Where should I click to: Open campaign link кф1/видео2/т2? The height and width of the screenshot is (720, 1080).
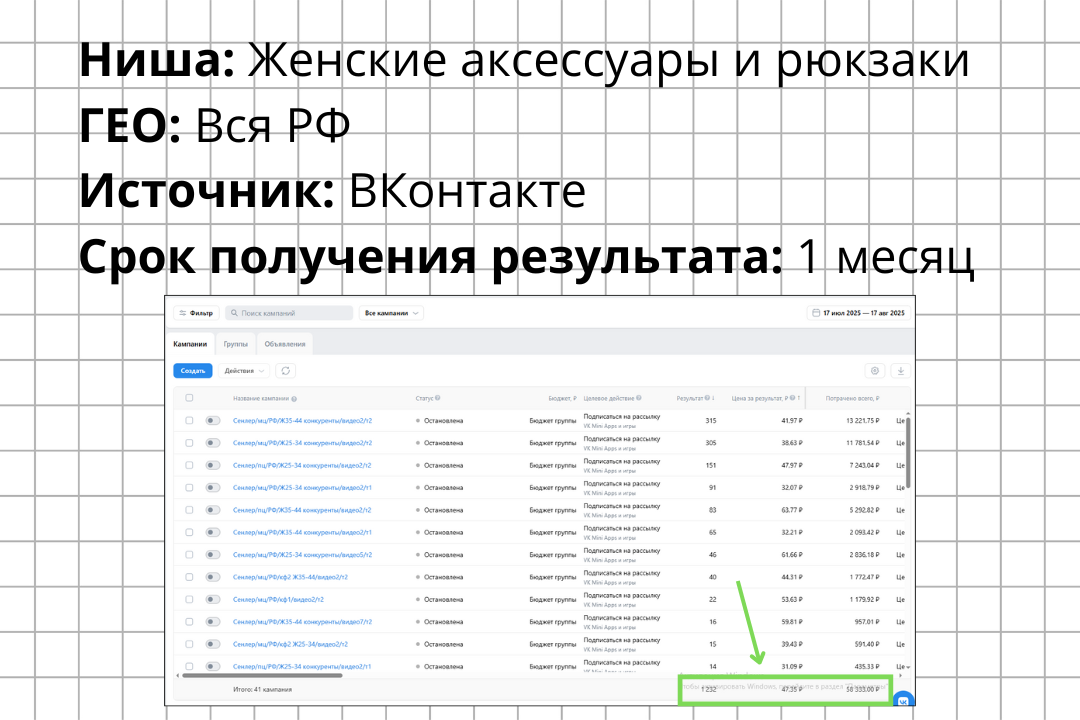point(278,599)
